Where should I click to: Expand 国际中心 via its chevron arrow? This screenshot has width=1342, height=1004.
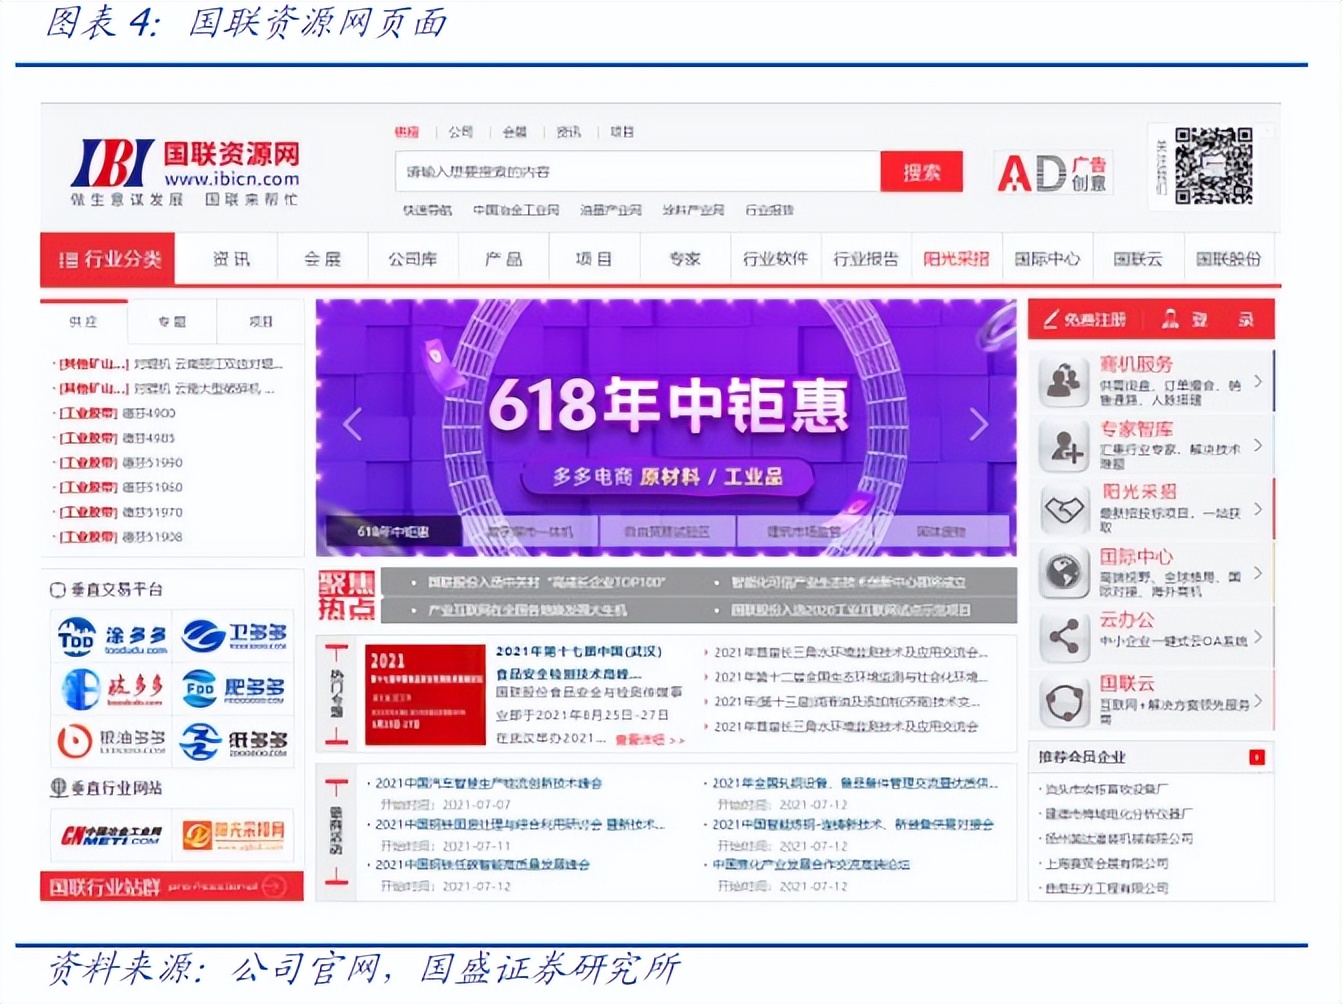coord(1259,573)
